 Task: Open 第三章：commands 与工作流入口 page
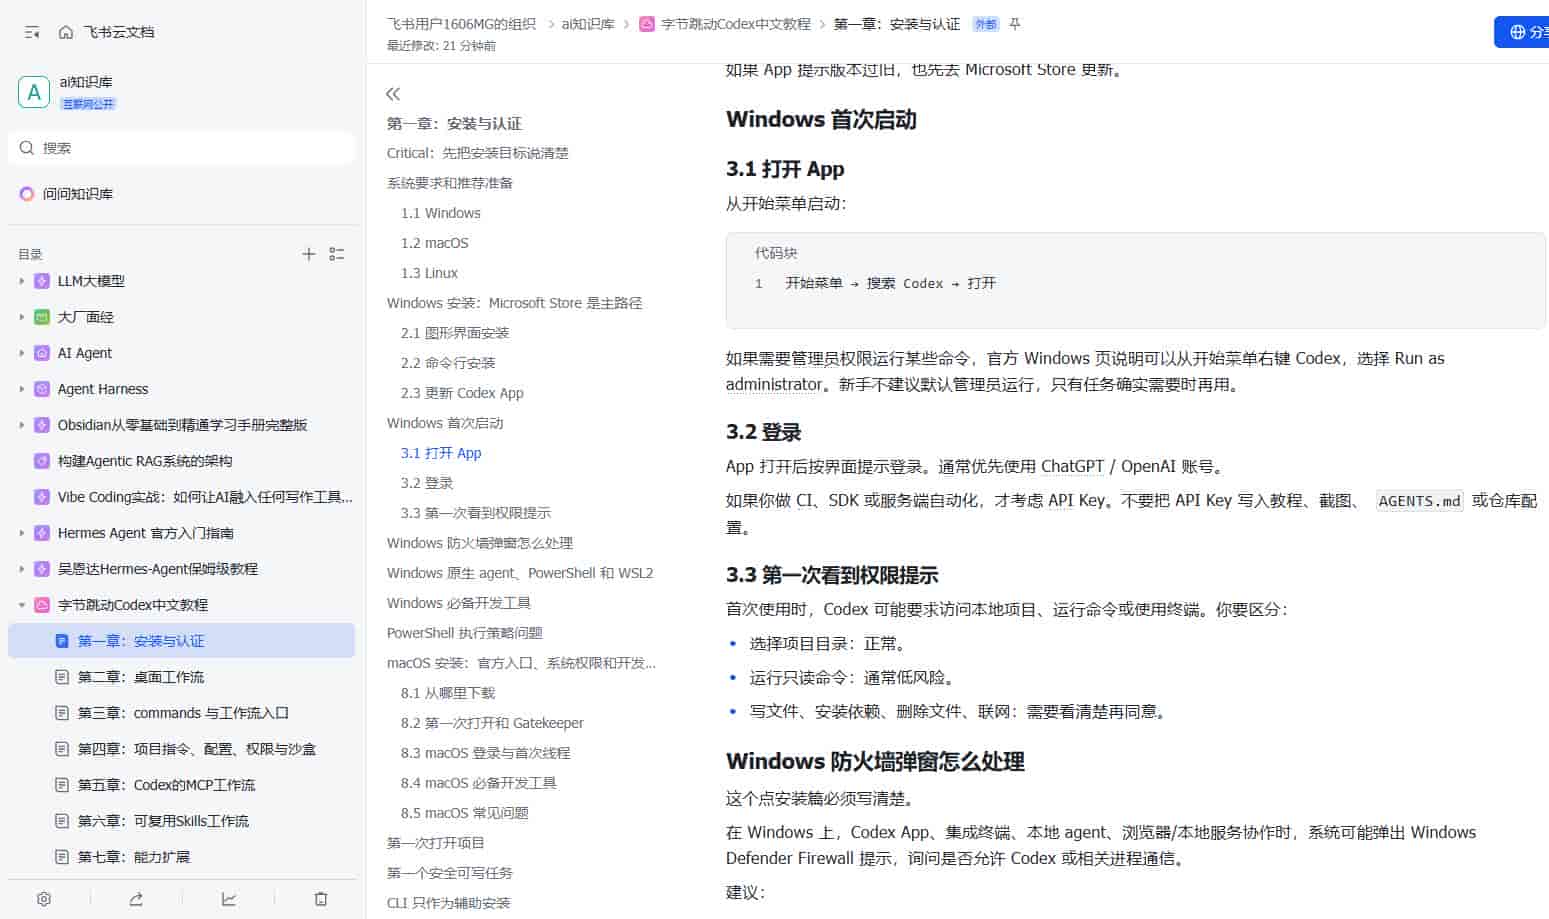(181, 713)
